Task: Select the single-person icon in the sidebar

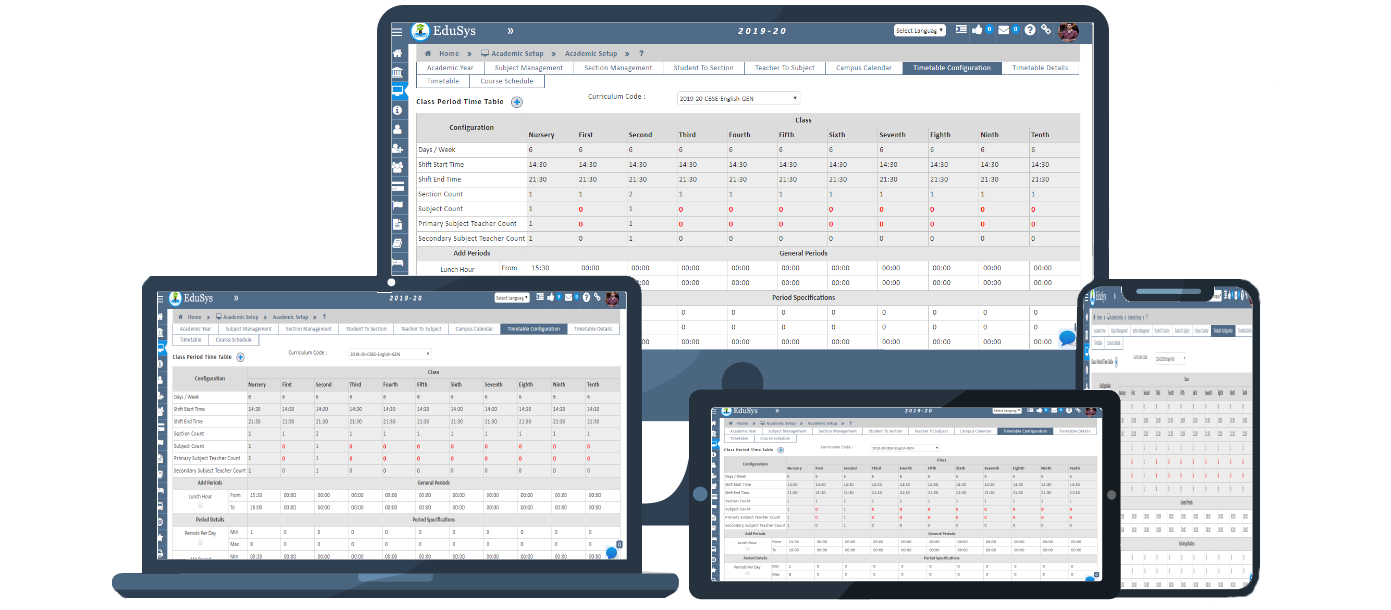Action: [397, 128]
